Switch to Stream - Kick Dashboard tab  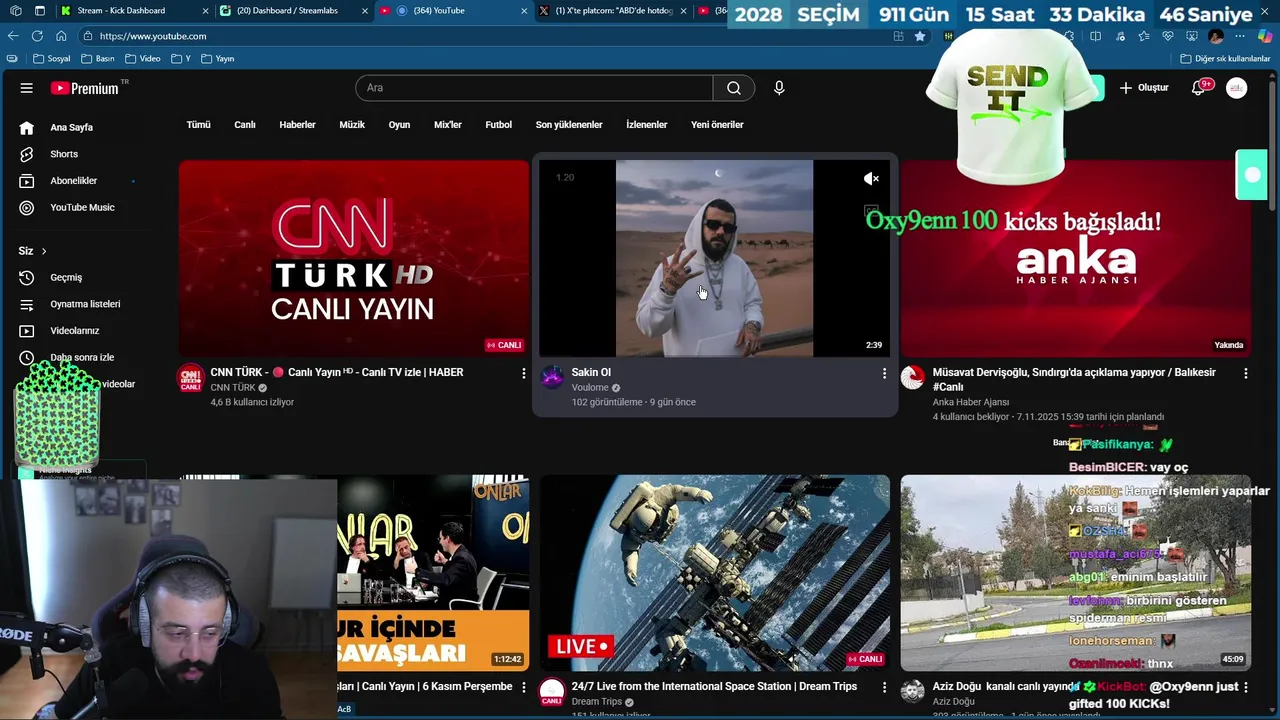(x=133, y=11)
